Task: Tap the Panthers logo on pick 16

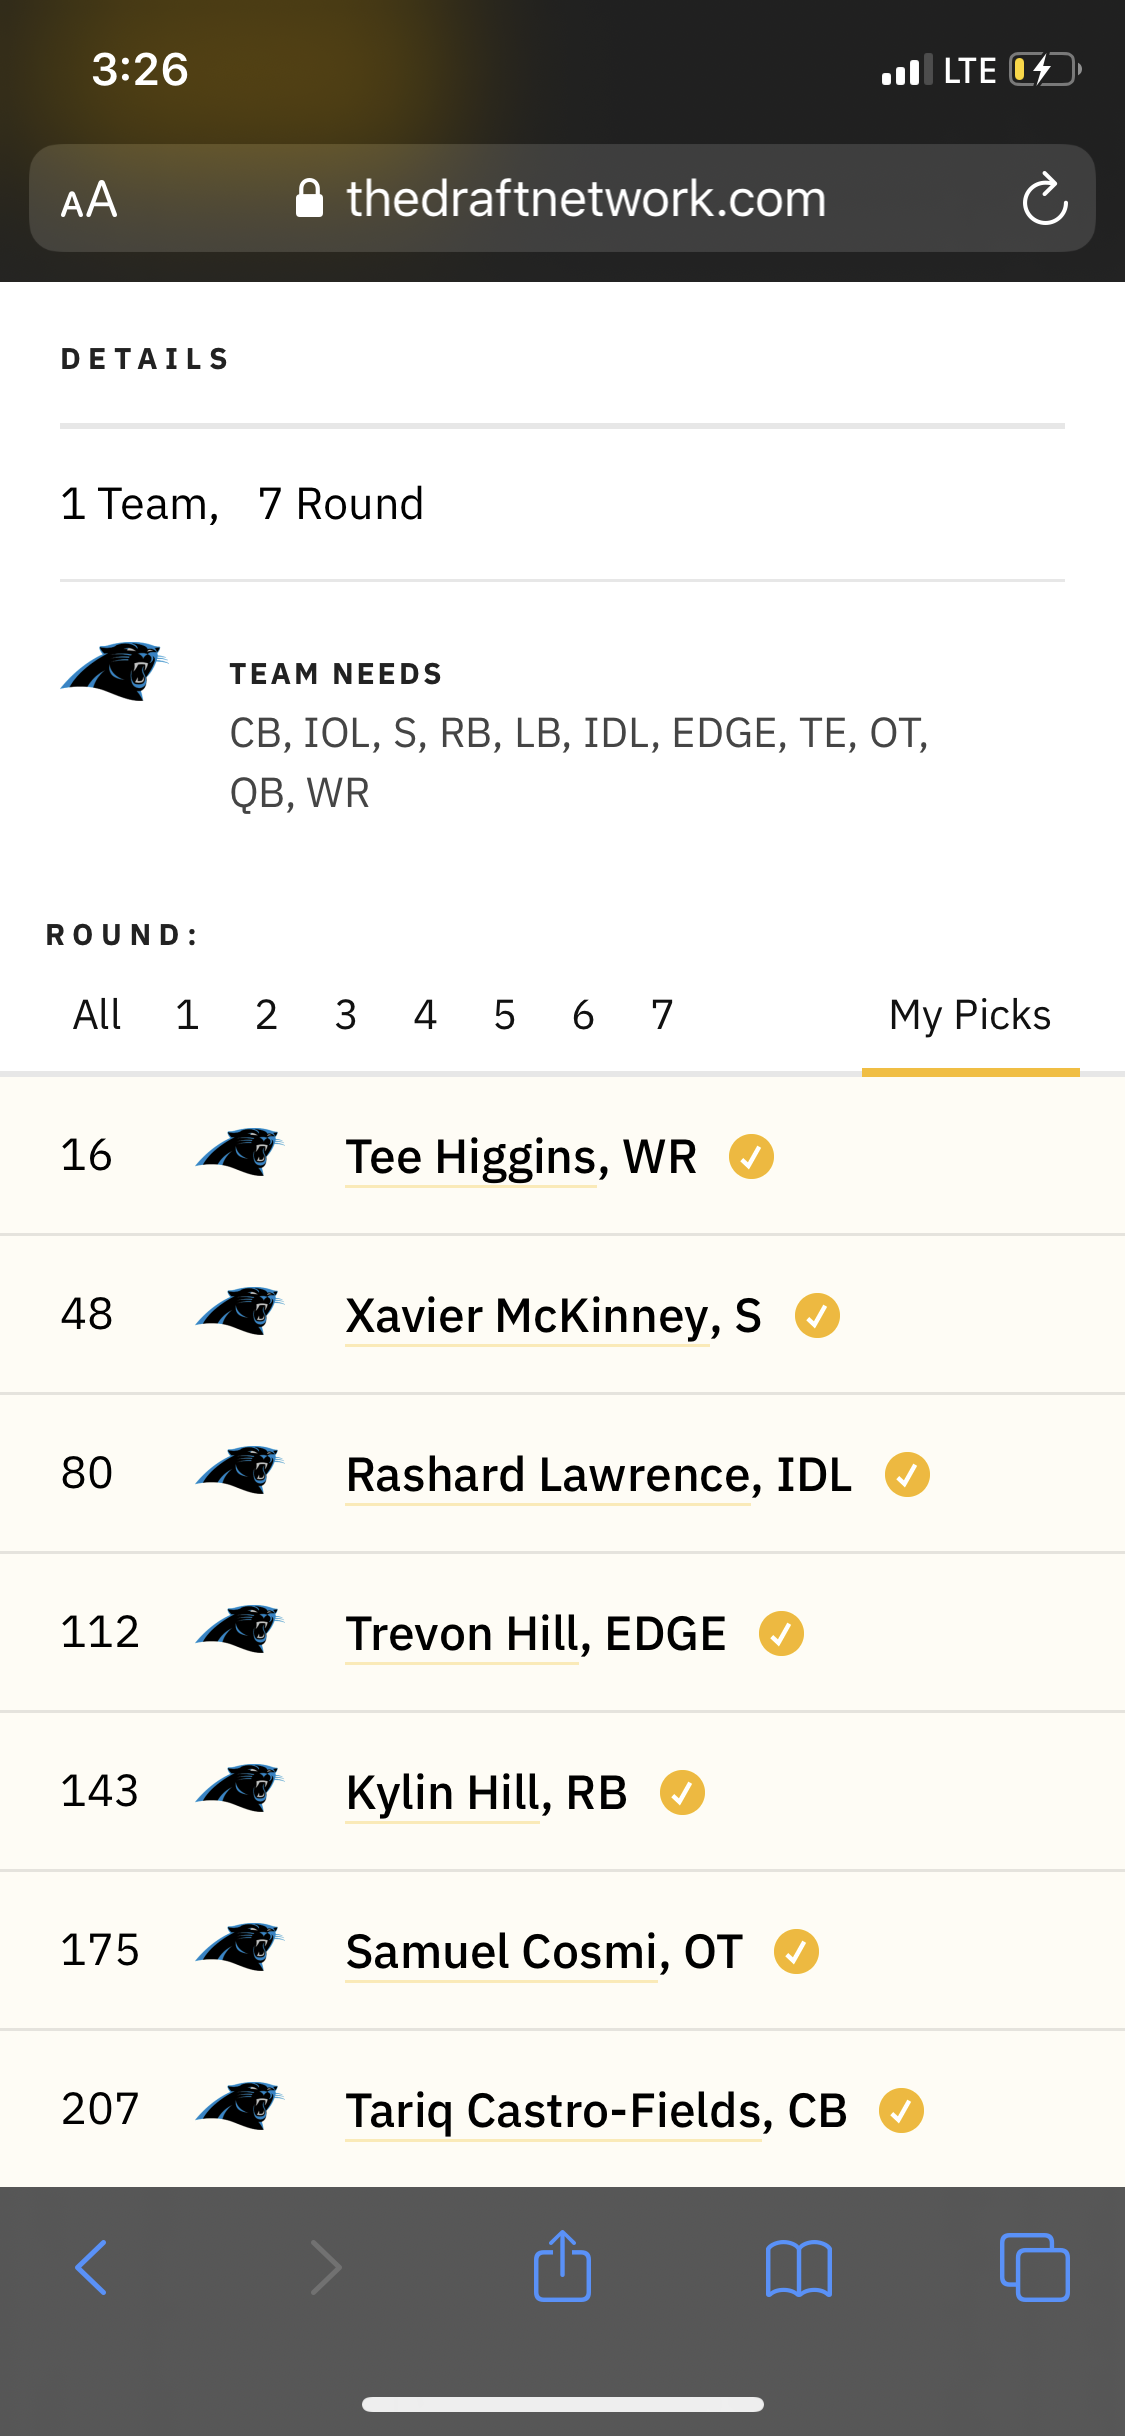Action: 240,1152
